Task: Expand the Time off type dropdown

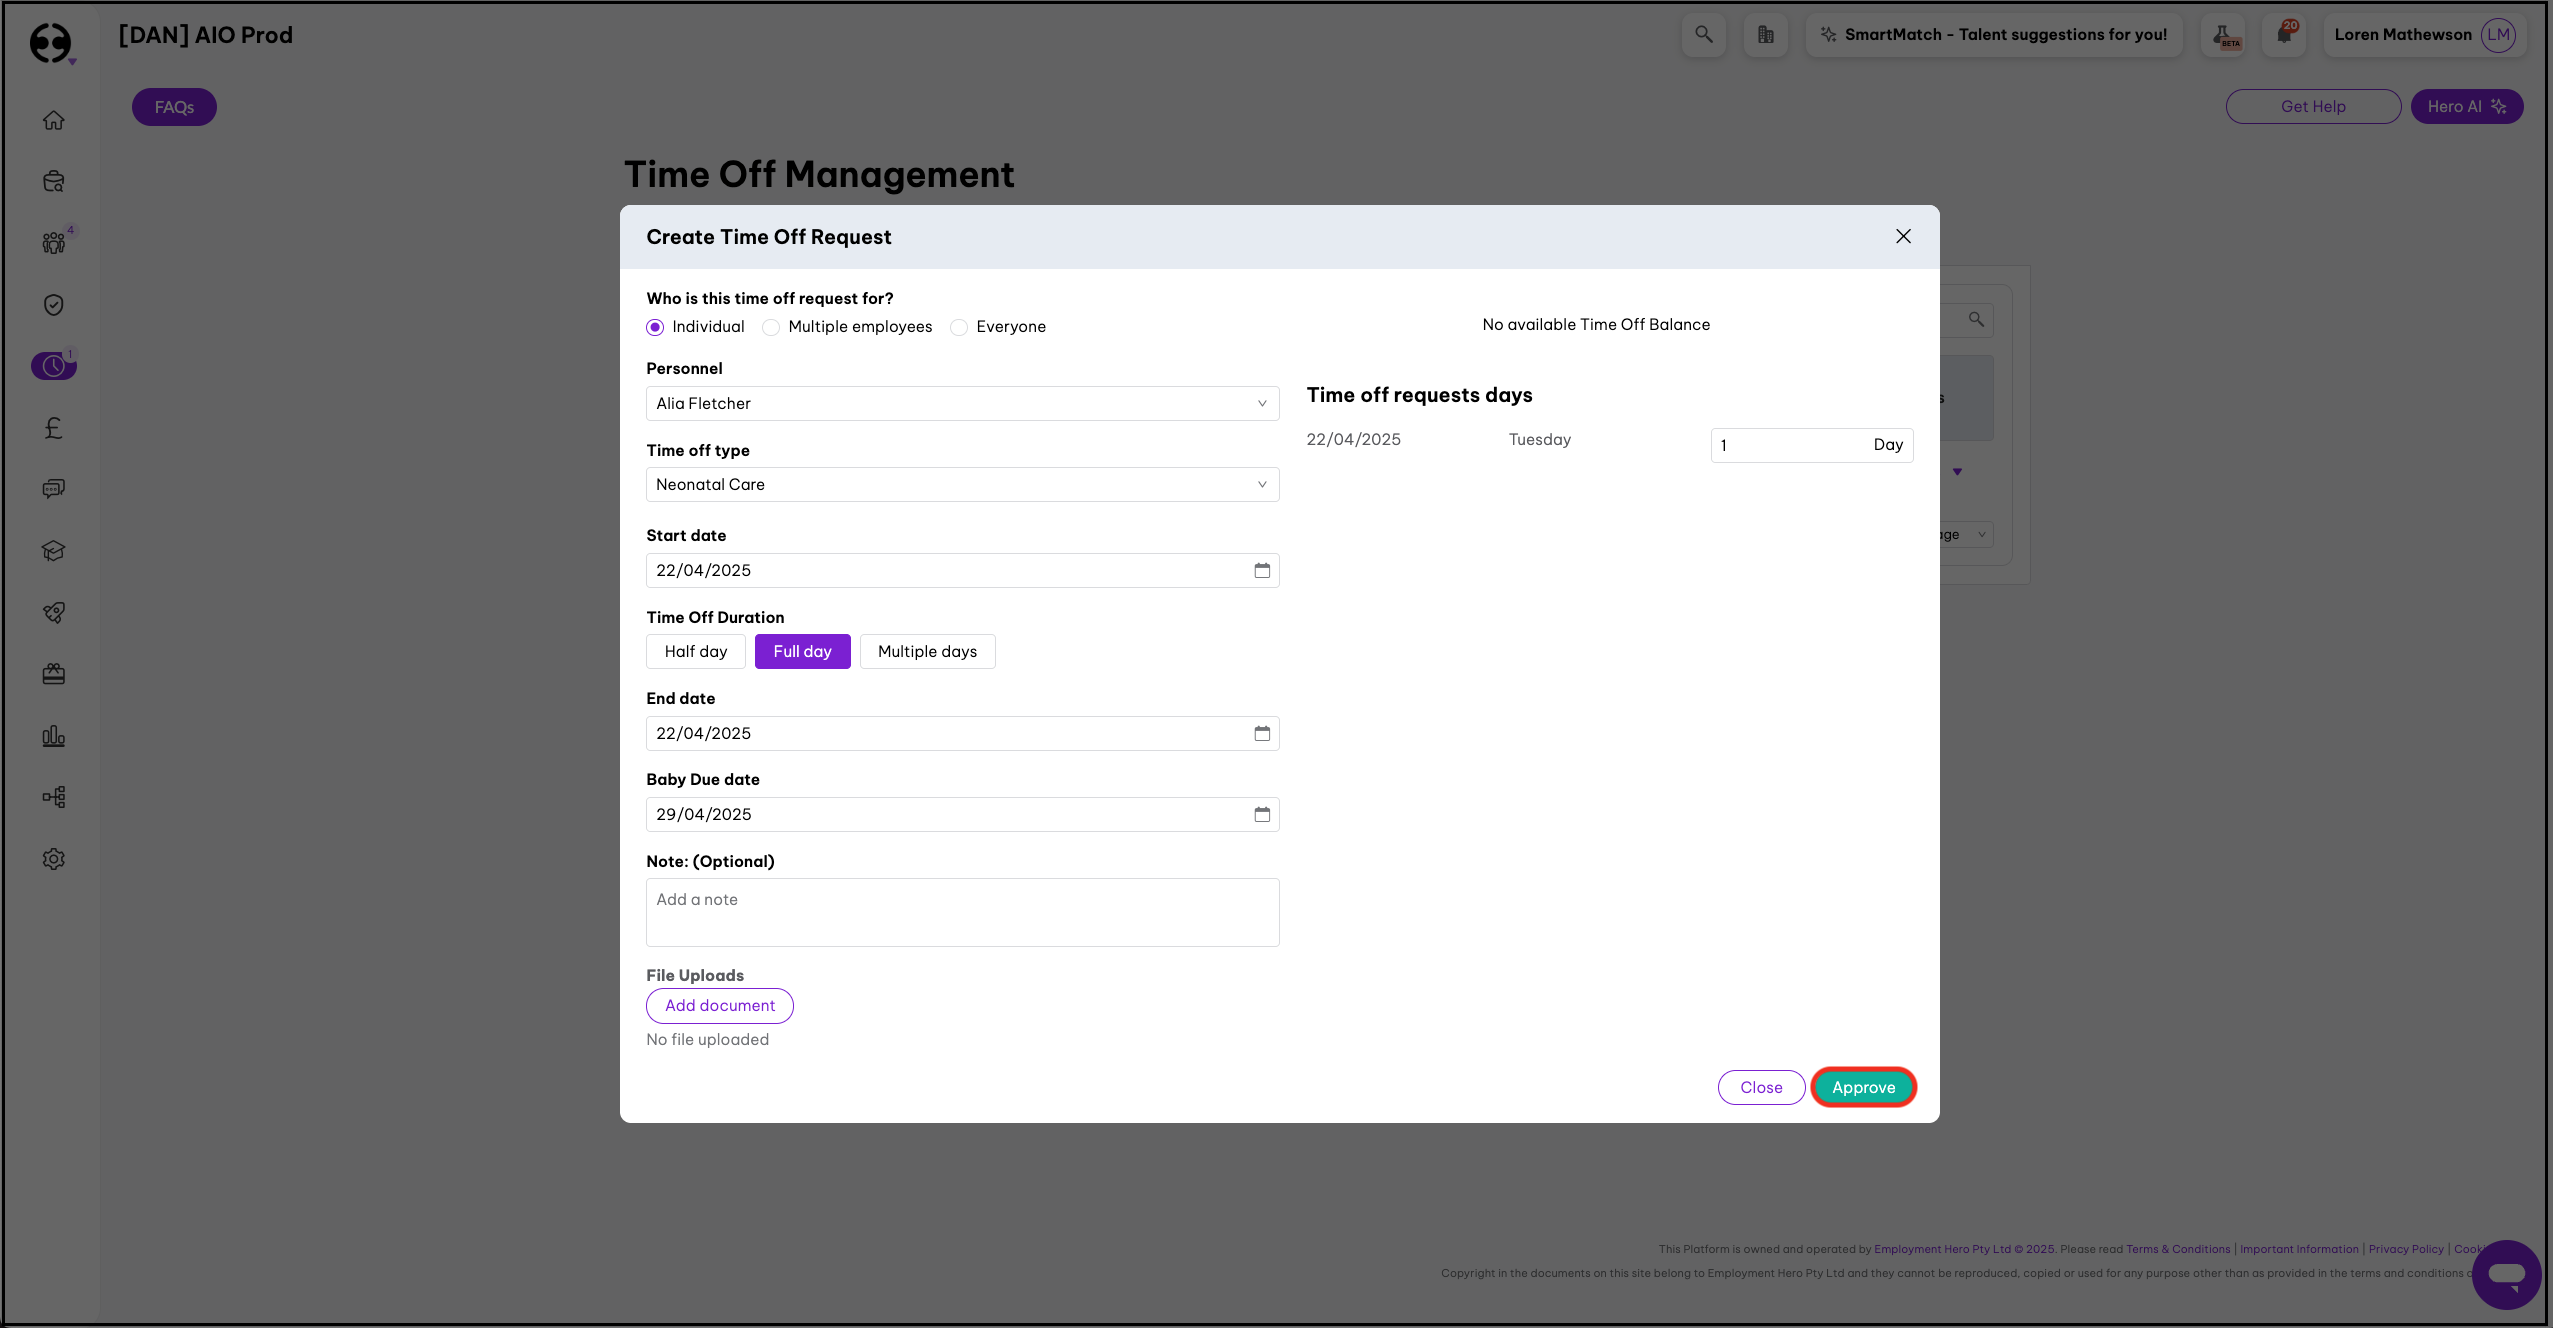Action: tap(962, 485)
